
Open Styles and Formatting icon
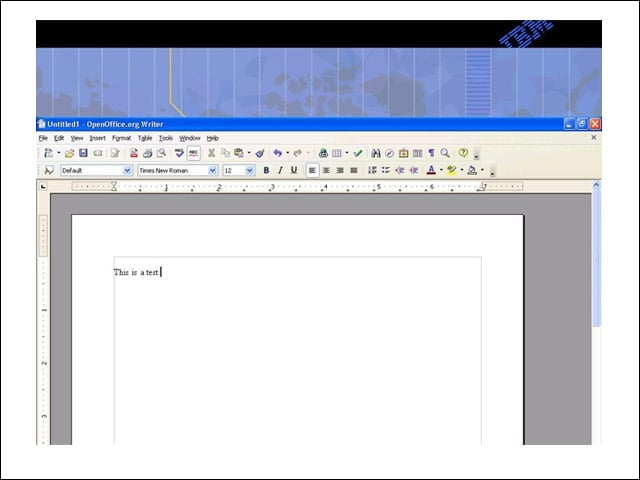pos(49,171)
